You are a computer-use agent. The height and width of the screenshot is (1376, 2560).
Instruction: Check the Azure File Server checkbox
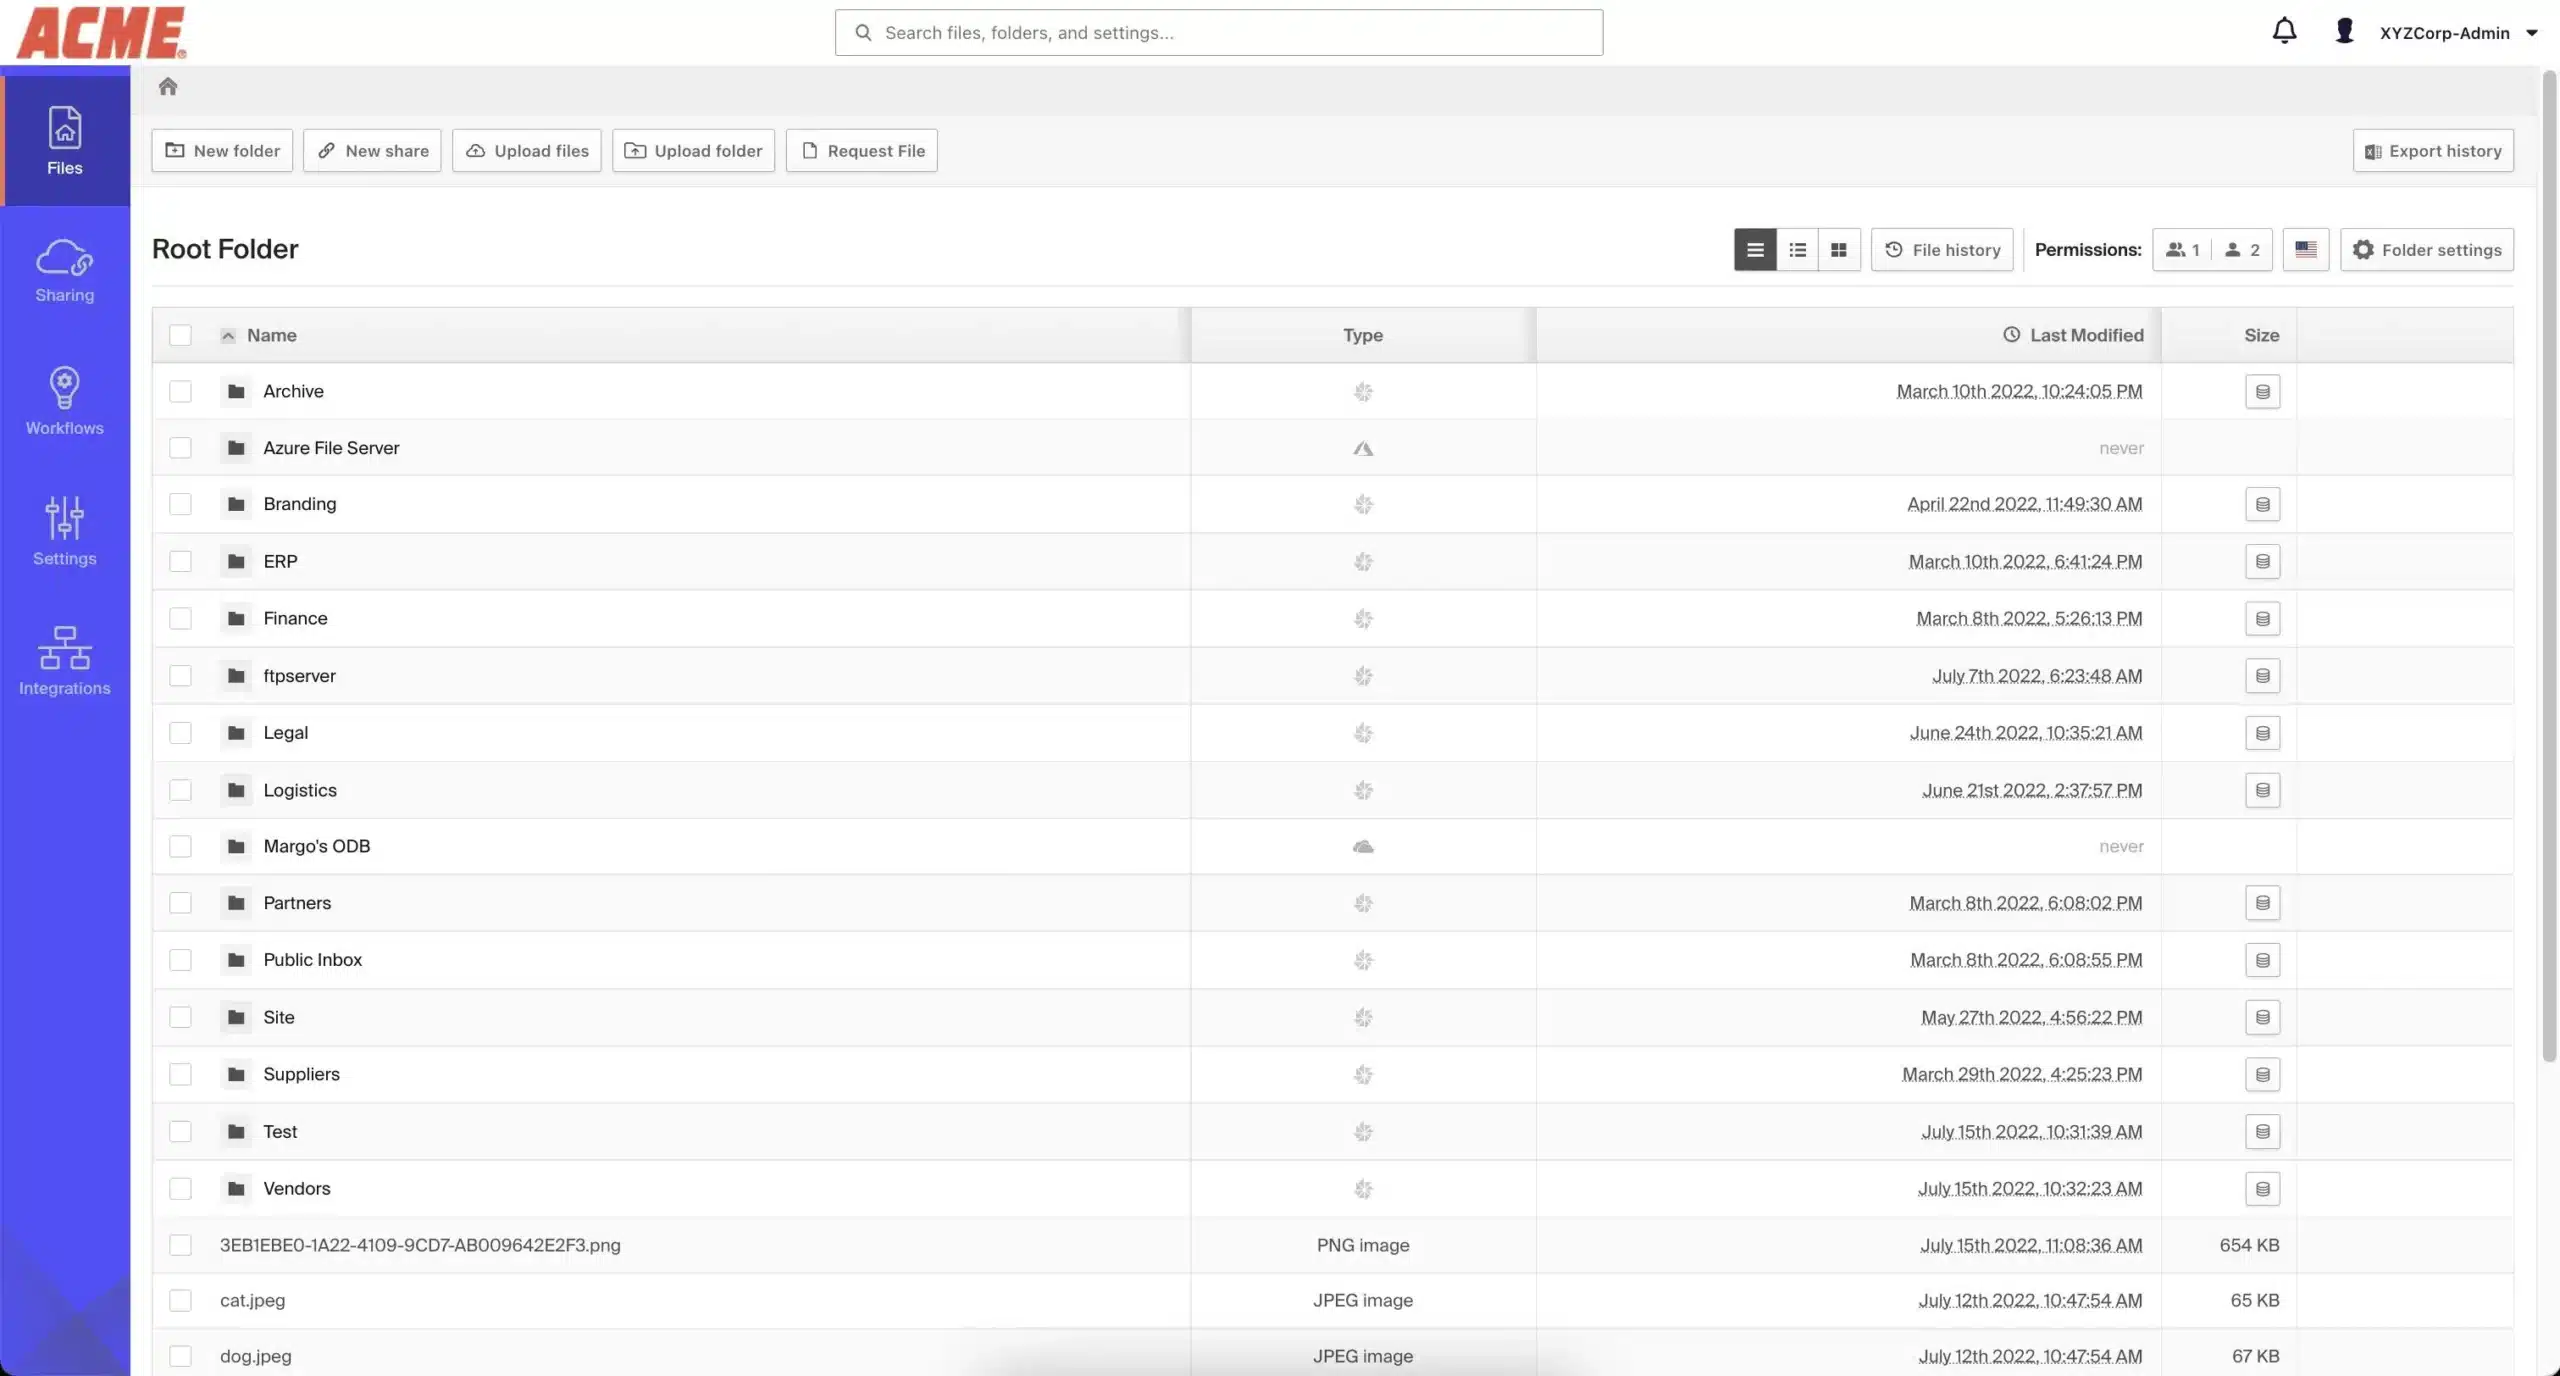coord(180,448)
